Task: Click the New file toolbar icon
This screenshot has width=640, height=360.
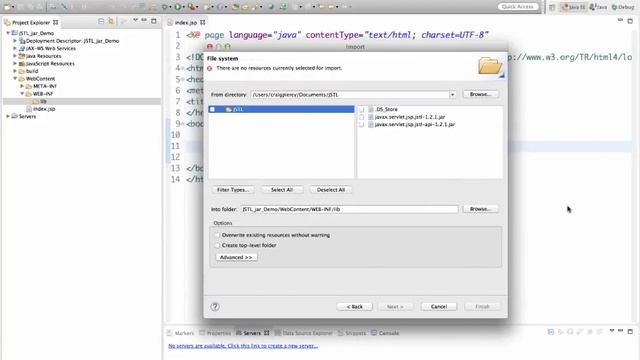Action: [x=7, y=7]
